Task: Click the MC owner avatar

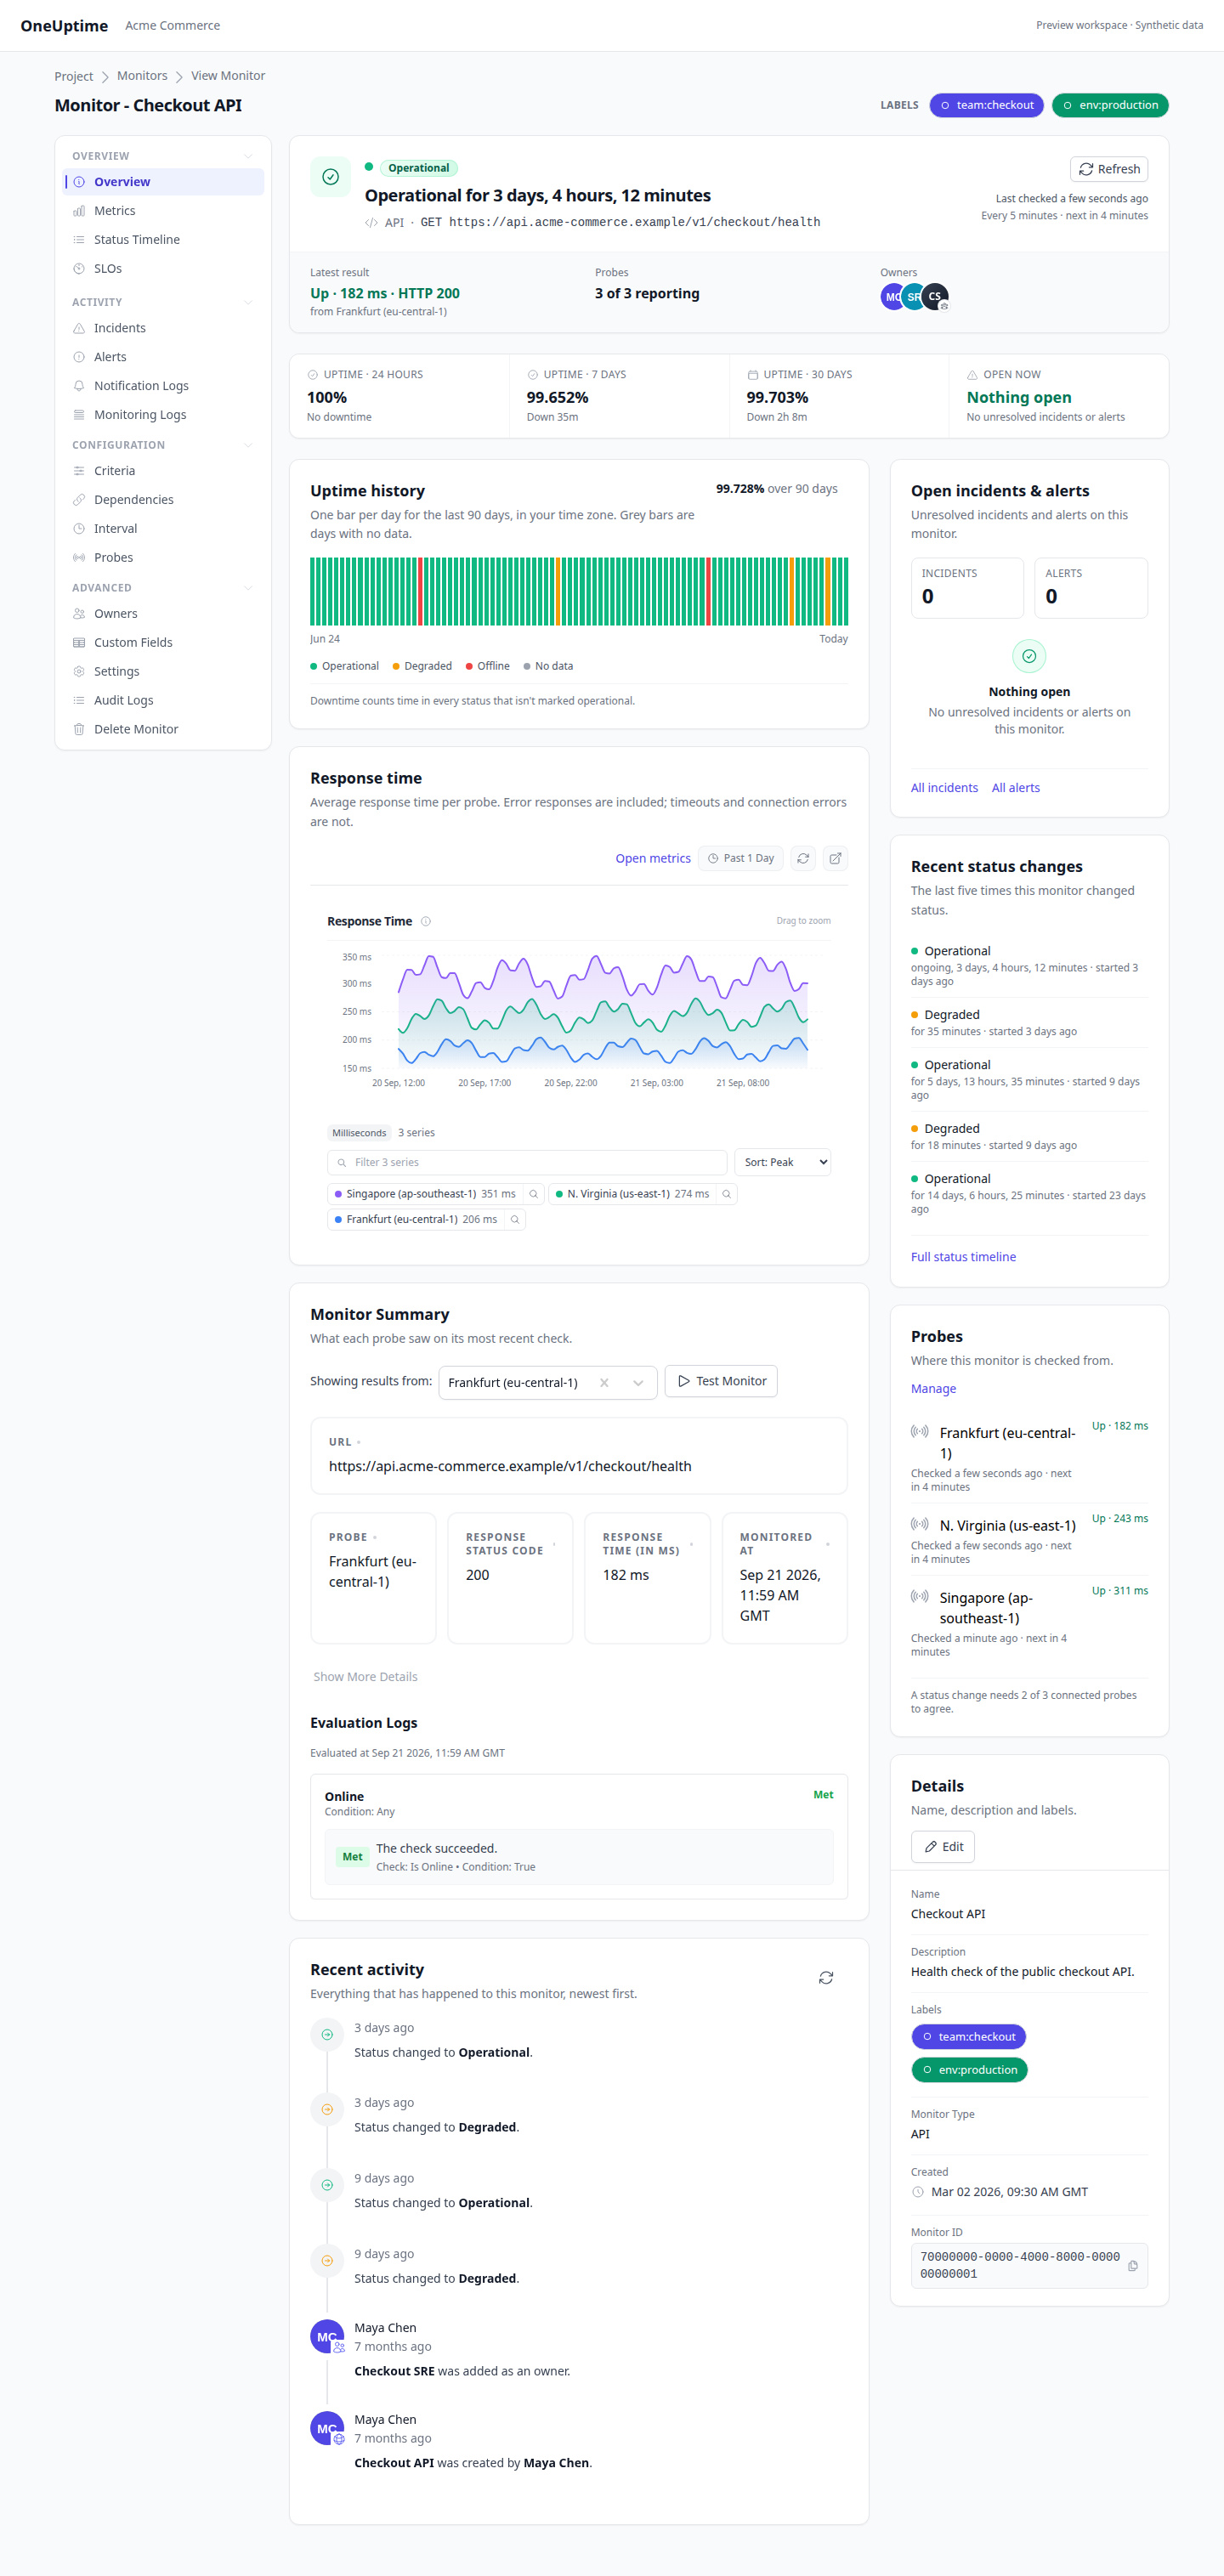Action: 892,296
